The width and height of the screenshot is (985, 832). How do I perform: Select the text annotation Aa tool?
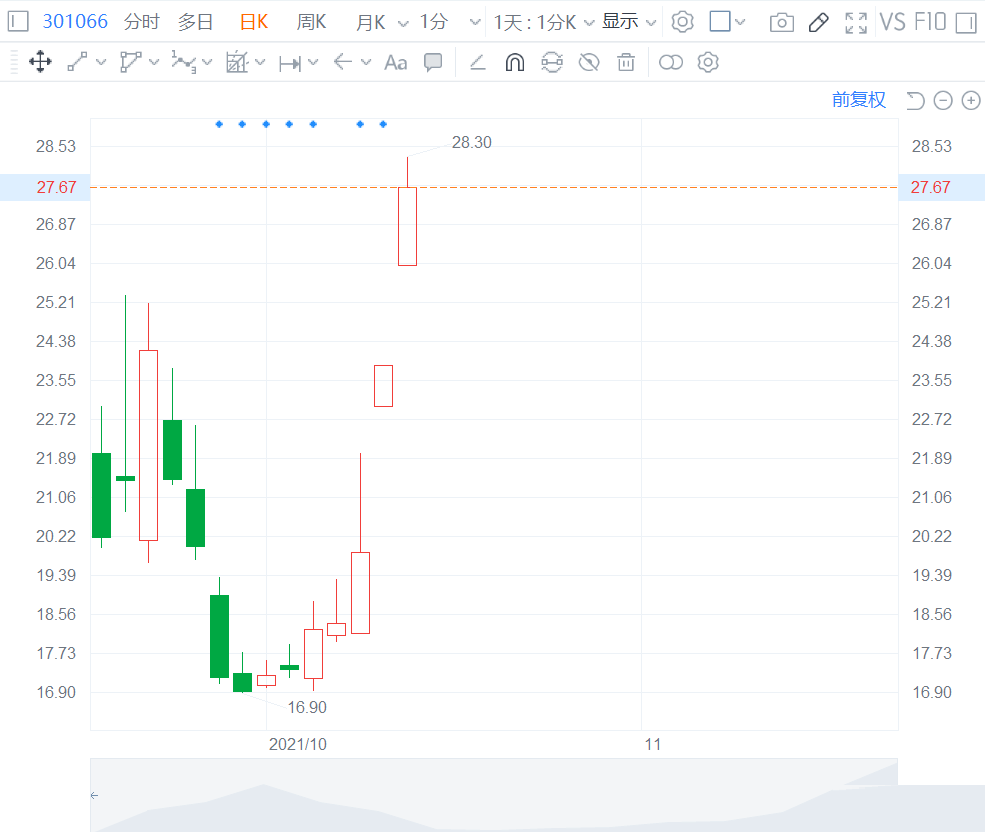(396, 63)
